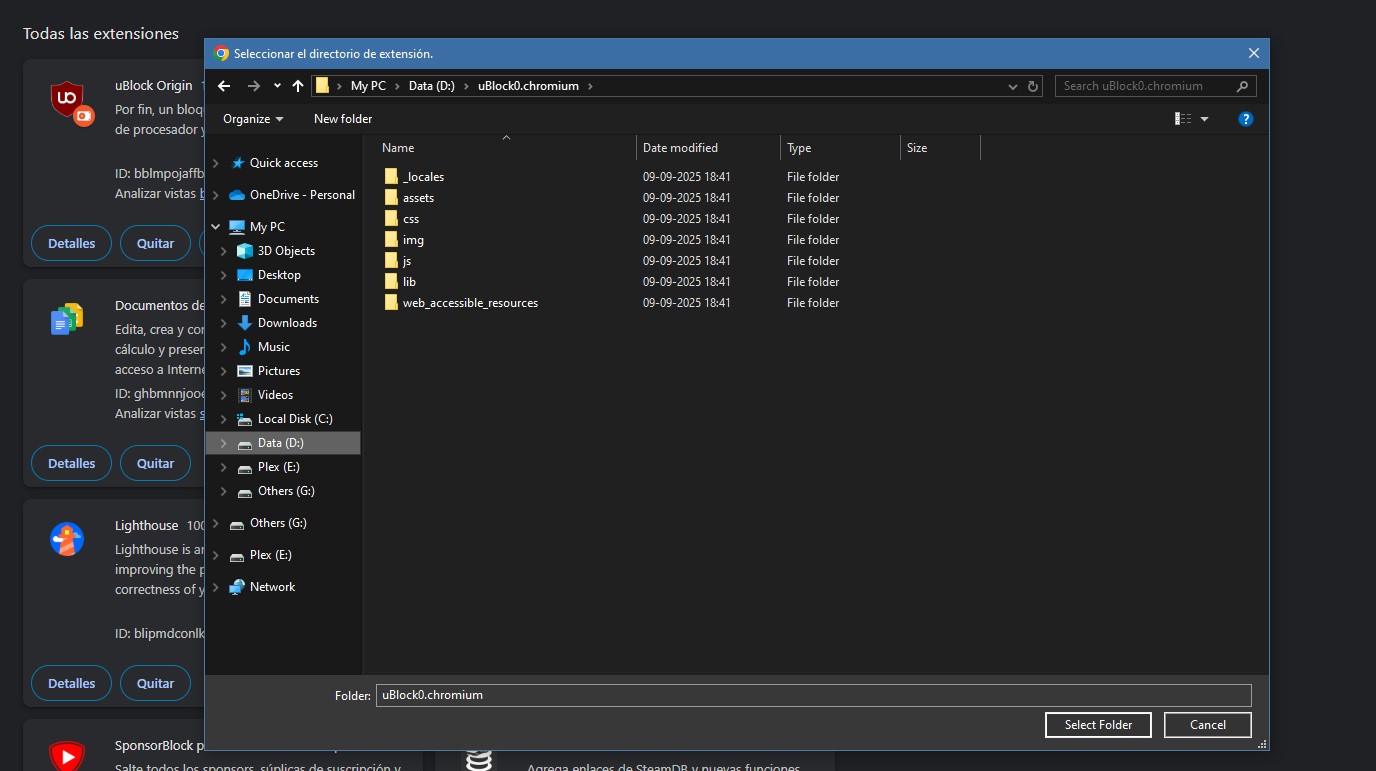Click the Cancel button
Screen dimensions: 1376x771
coord(1208,725)
